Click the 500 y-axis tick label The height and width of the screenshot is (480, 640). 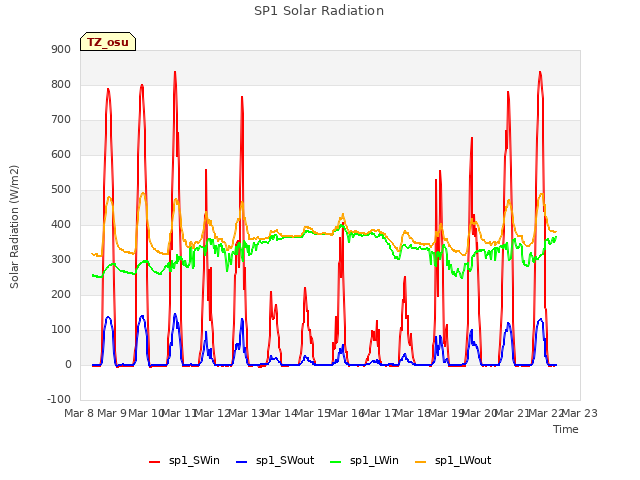click(x=61, y=190)
